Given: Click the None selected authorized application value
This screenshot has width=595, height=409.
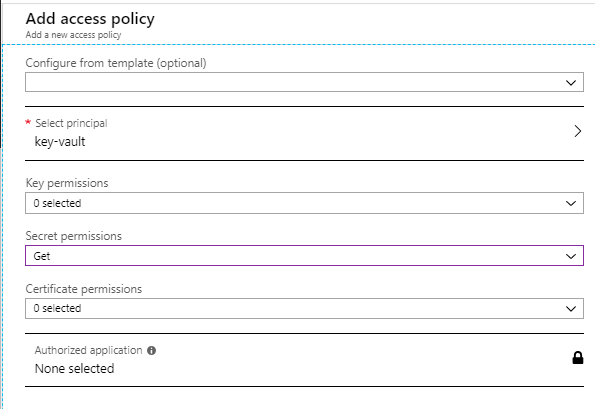Looking at the screenshot, I should point(74,368).
